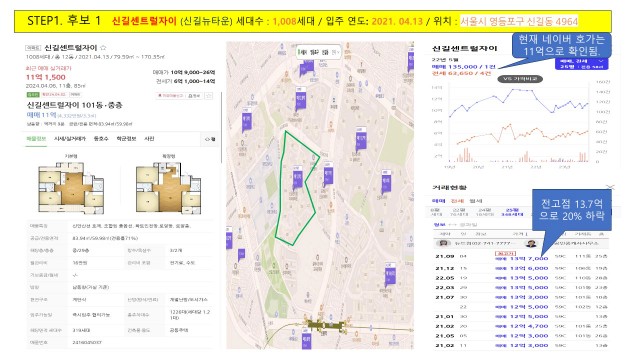This screenshot has width=640, height=360.
Task: Click the 전세 62,650 / 4건 summary
Action: pos(461,73)
